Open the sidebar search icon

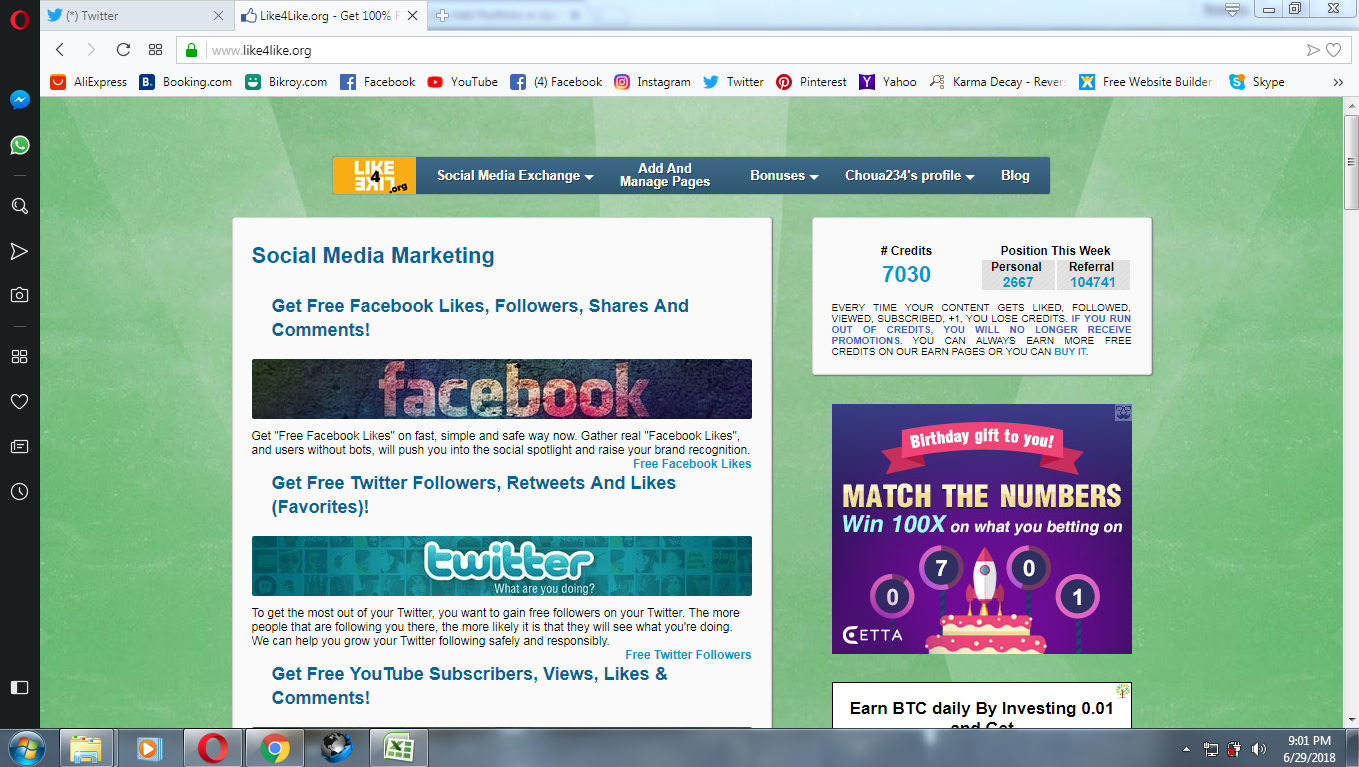point(19,206)
